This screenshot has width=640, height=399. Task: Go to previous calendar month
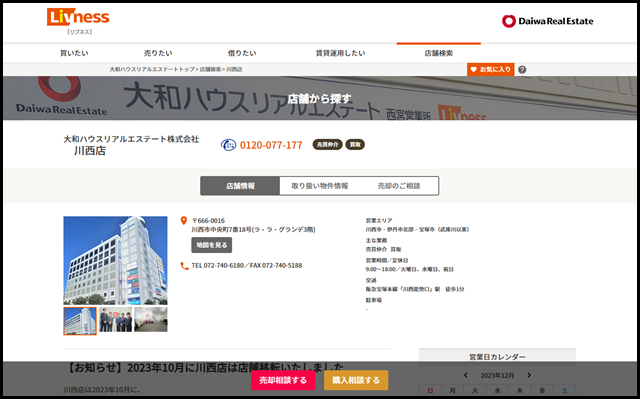point(466,375)
